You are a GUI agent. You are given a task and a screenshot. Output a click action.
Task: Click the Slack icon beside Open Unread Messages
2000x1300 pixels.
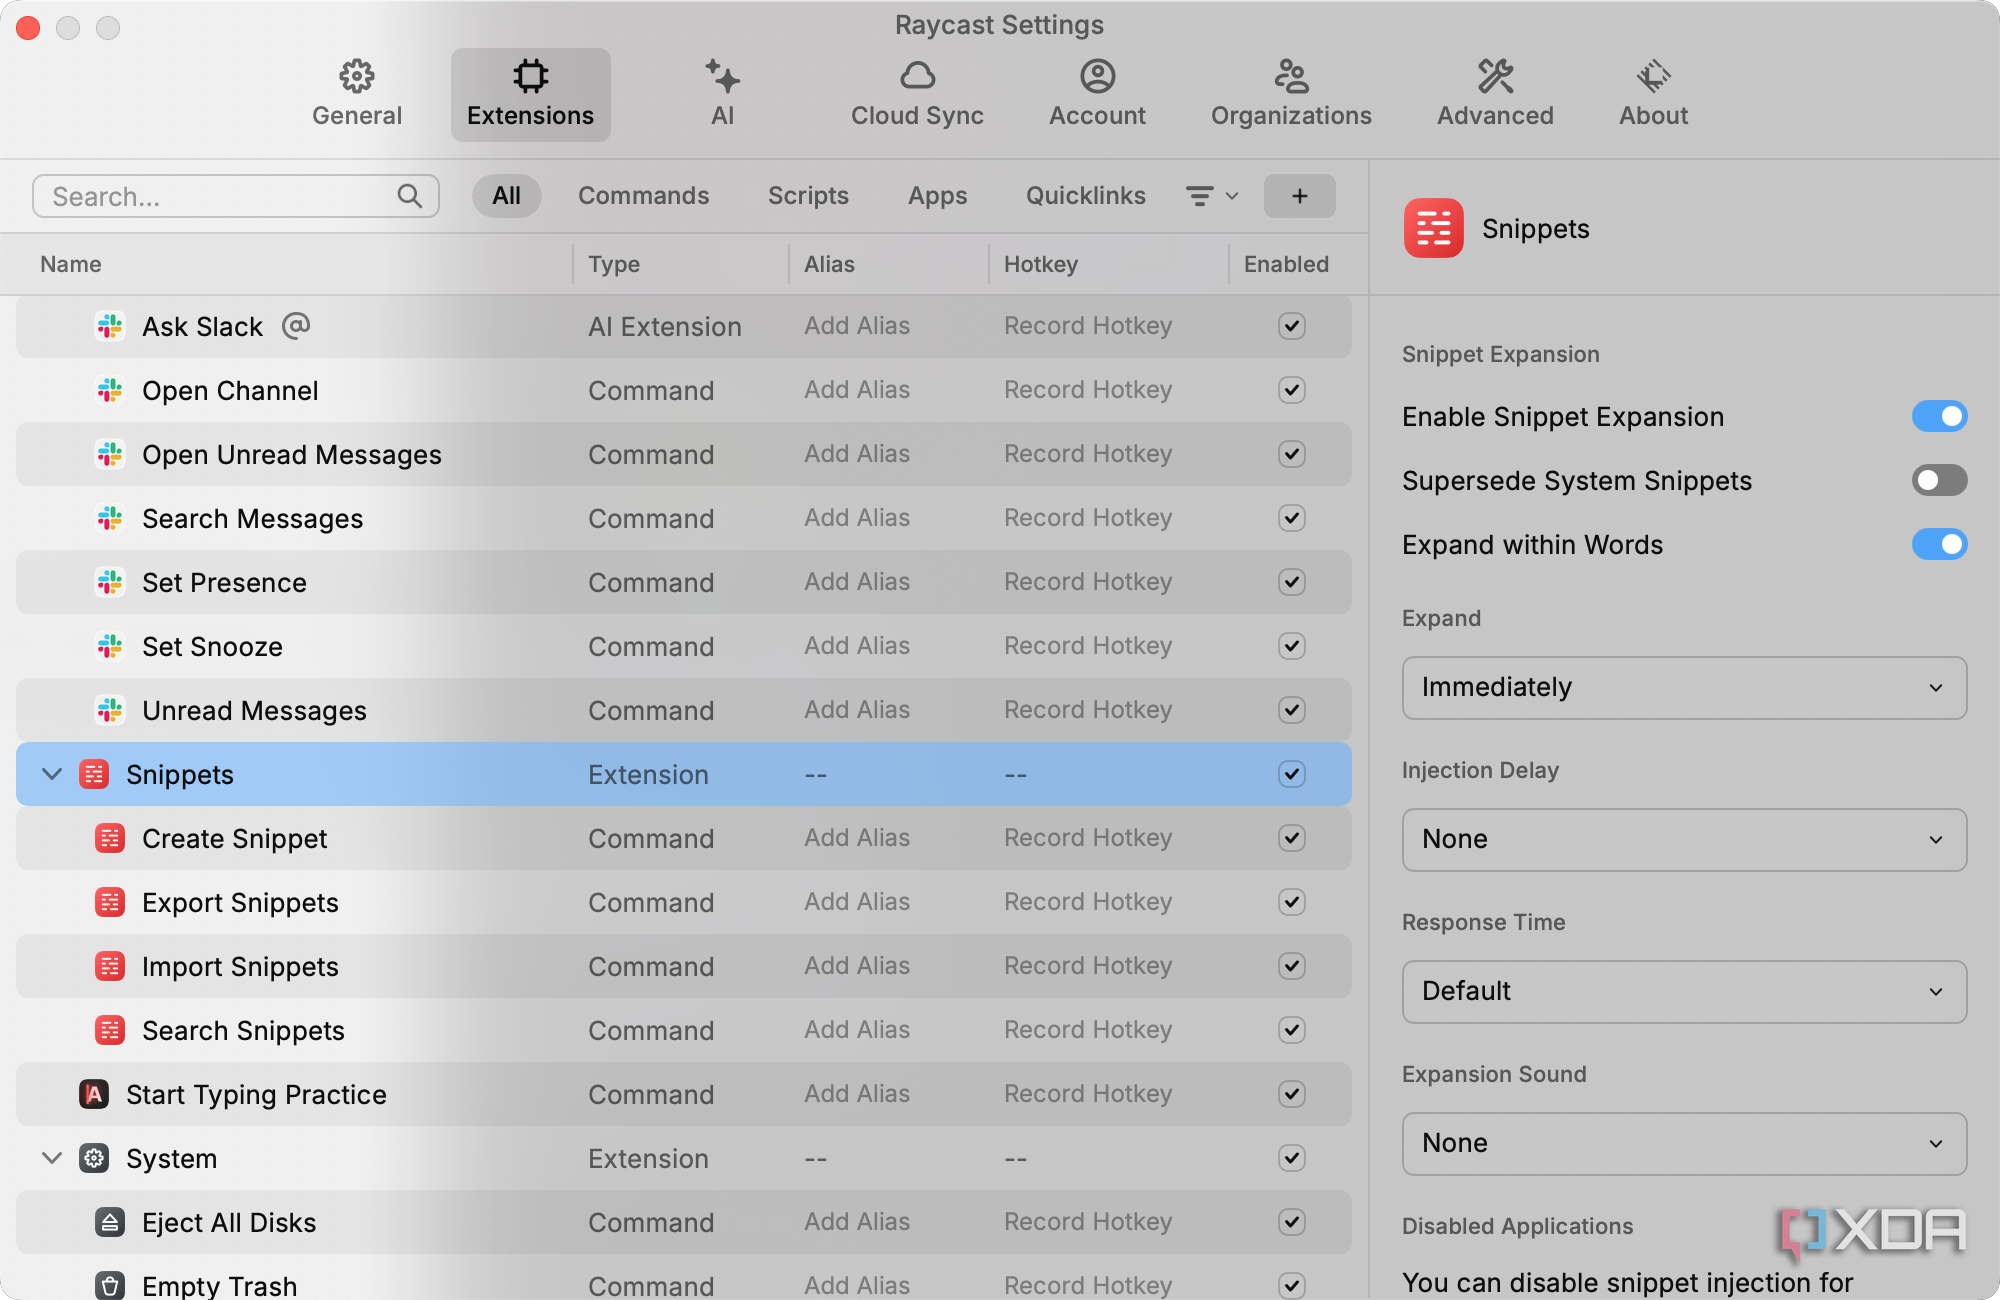click(x=110, y=454)
